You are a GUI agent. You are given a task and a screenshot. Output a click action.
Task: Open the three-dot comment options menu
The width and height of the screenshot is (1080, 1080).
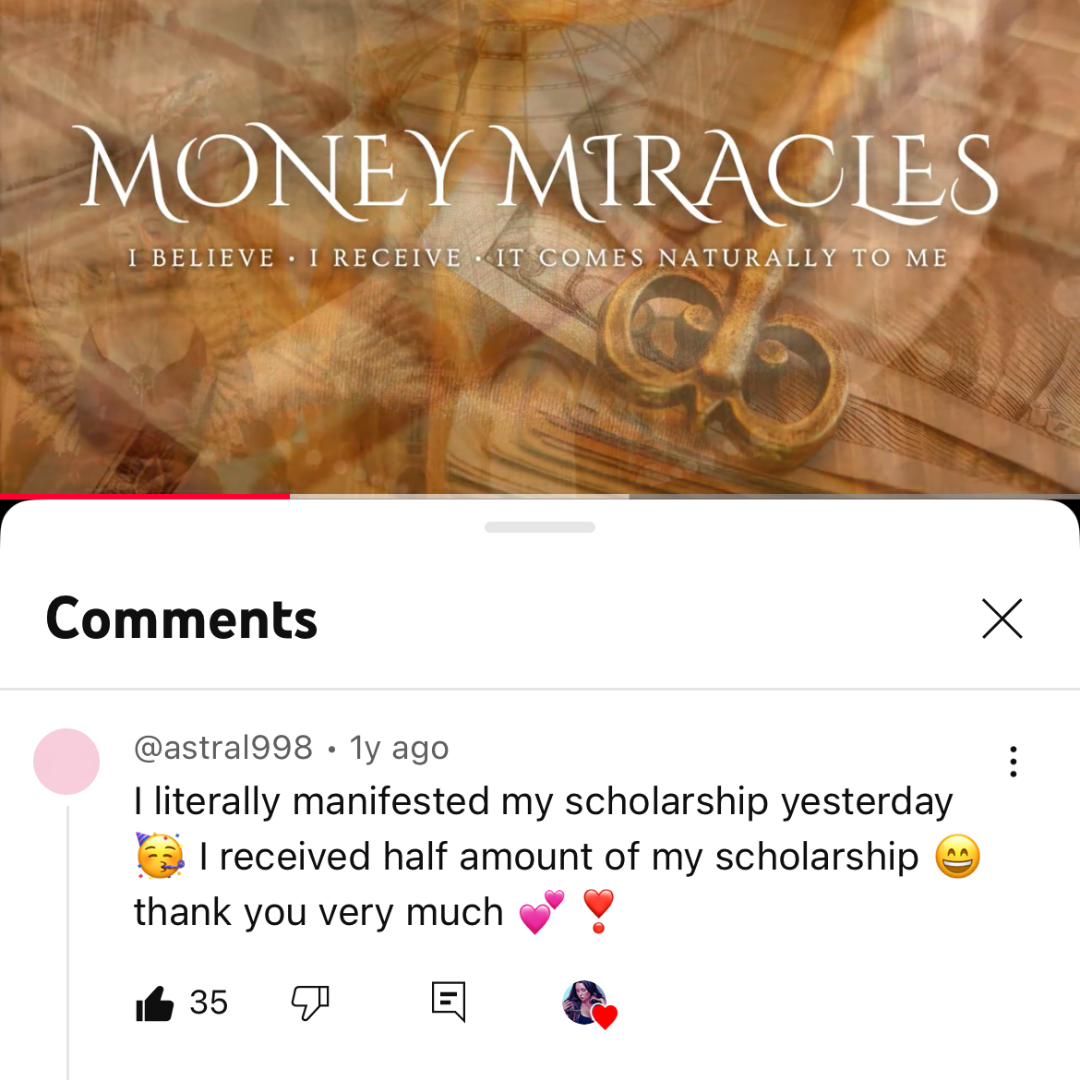1013,761
